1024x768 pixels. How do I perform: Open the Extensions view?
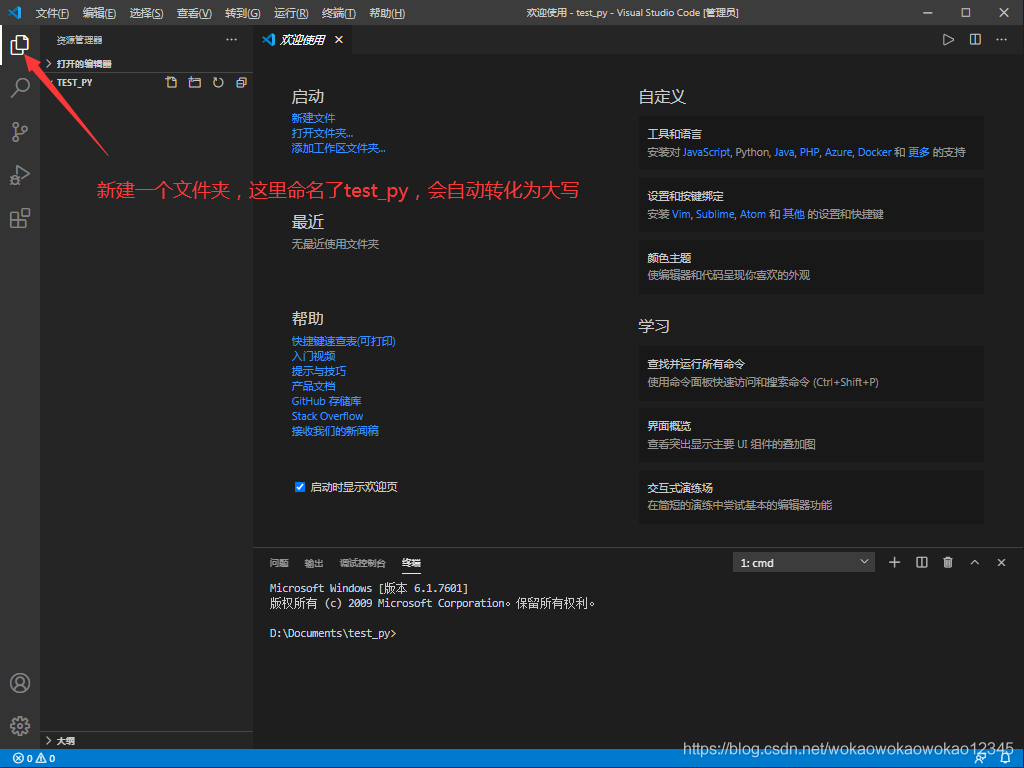[x=20, y=218]
